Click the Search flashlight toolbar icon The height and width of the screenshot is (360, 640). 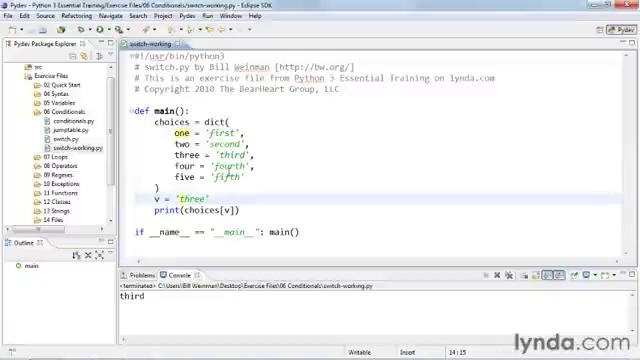146,29
